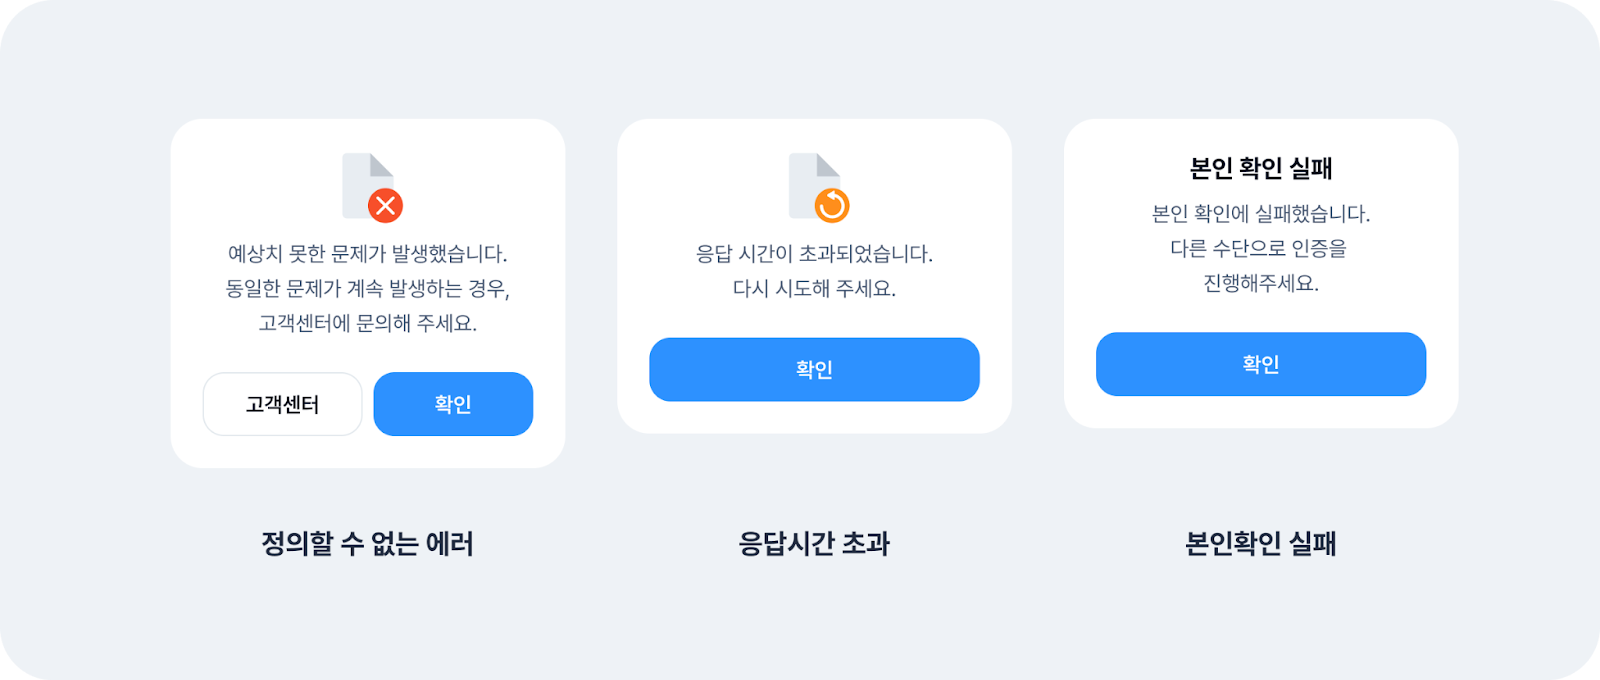Open 고객센터 from the error dialog
The height and width of the screenshot is (680, 1600).
pyautogui.click(x=282, y=404)
